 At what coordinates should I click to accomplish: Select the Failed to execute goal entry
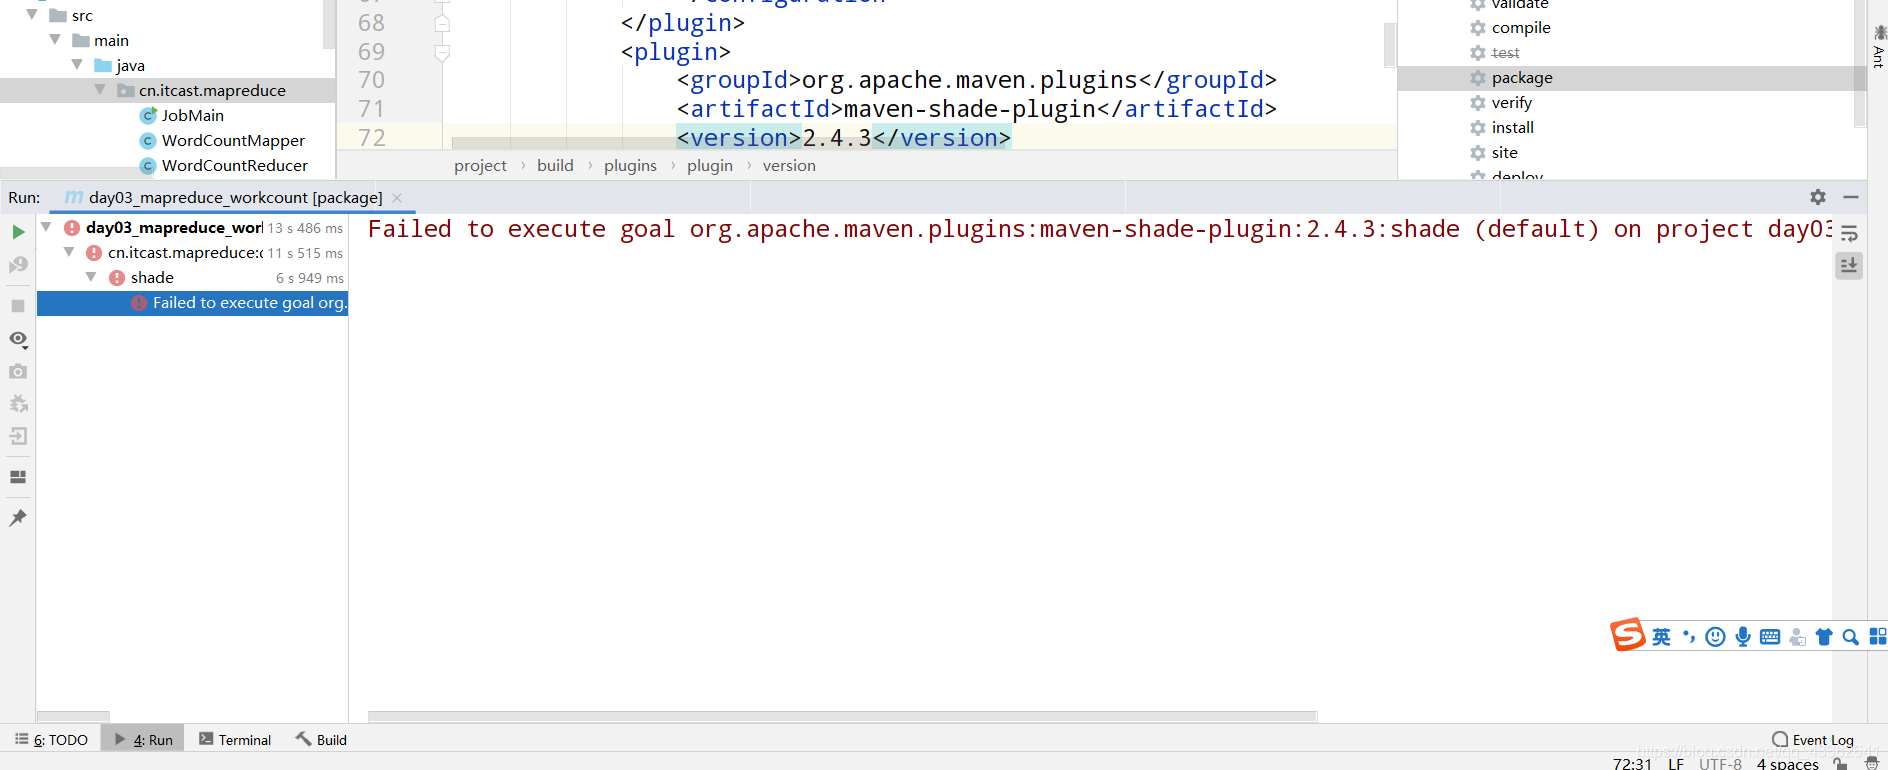click(x=192, y=303)
